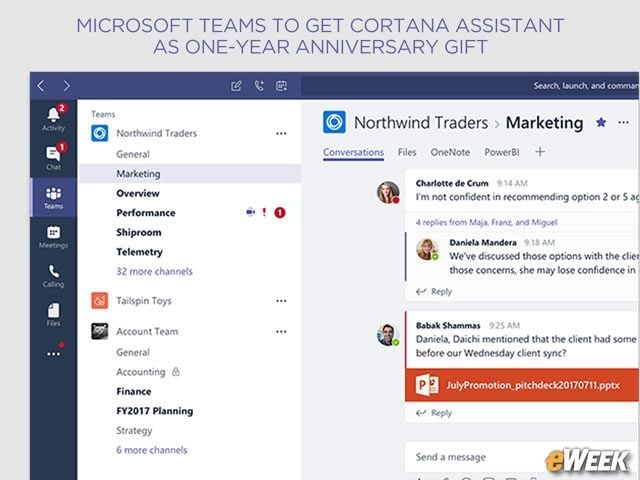This screenshot has width=640, height=480.
Task: Select Finance channel
Action: tap(133, 391)
